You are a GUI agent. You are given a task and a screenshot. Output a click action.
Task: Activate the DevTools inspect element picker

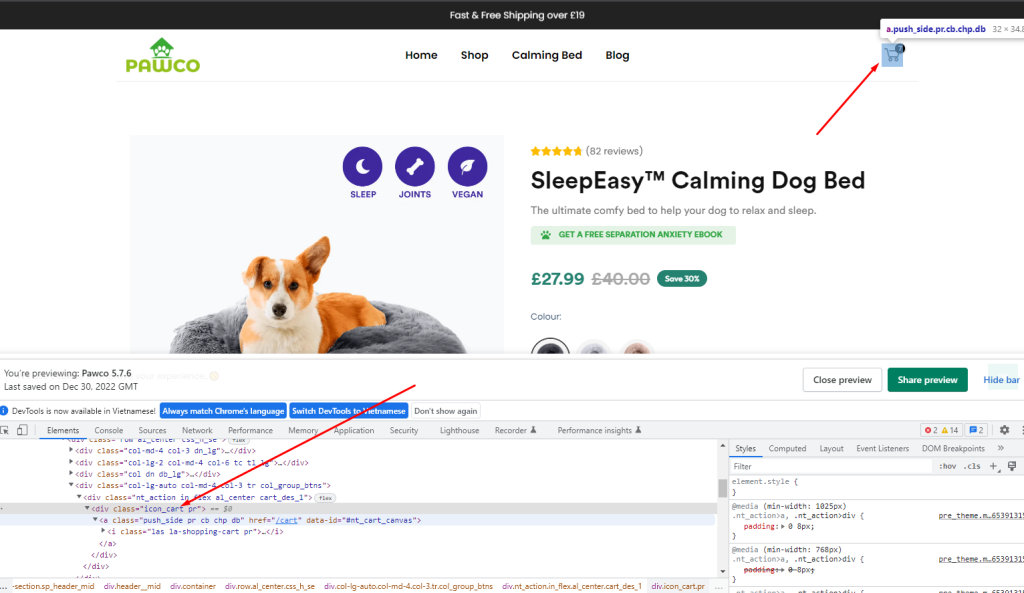(5, 430)
